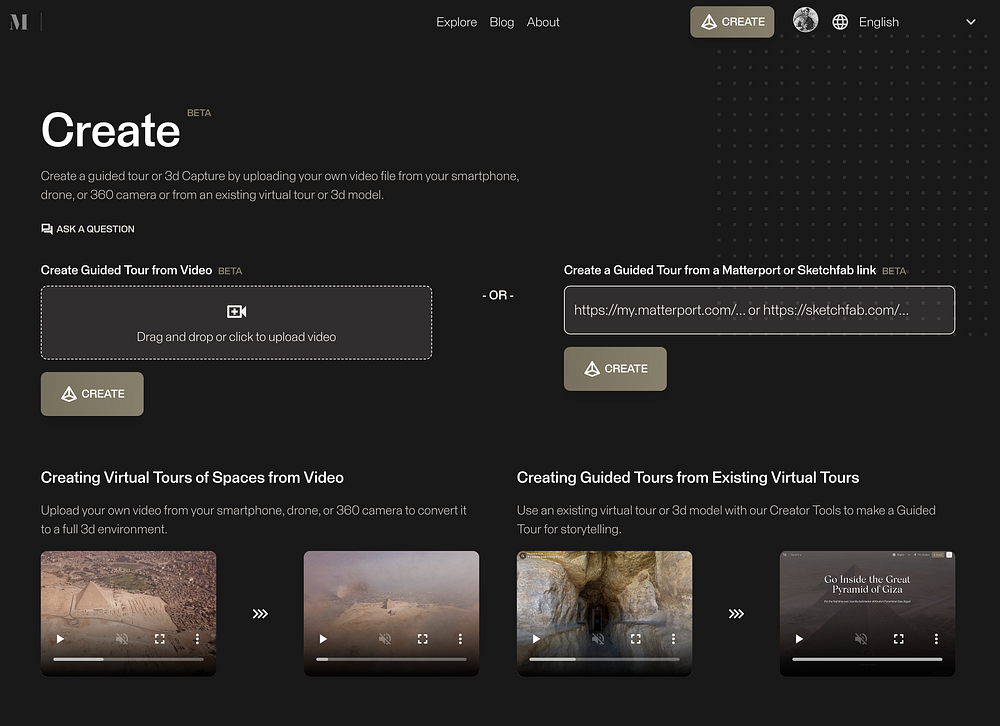Play the first pyramid aerial video
The width and height of the screenshot is (1000, 726).
pyautogui.click(x=60, y=639)
